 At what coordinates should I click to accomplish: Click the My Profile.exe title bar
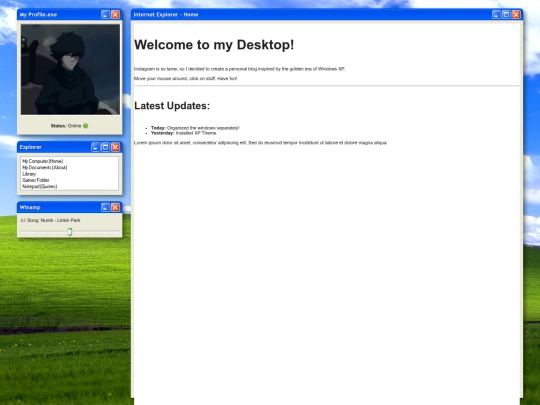point(70,14)
